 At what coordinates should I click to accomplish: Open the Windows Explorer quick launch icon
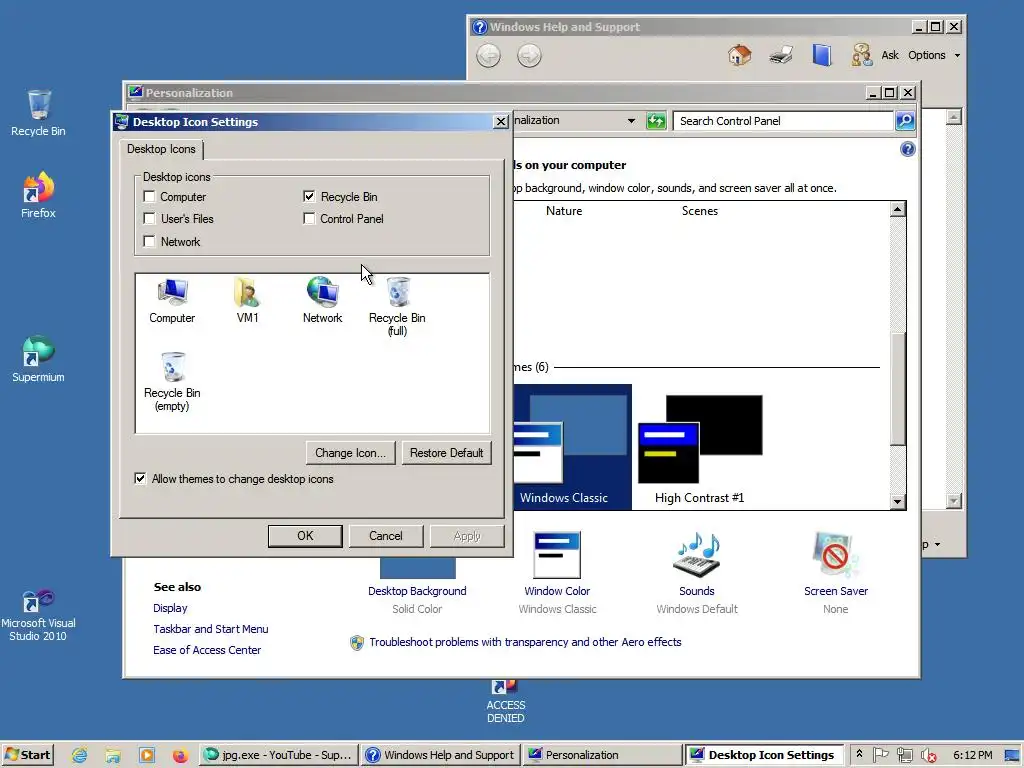point(113,755)
